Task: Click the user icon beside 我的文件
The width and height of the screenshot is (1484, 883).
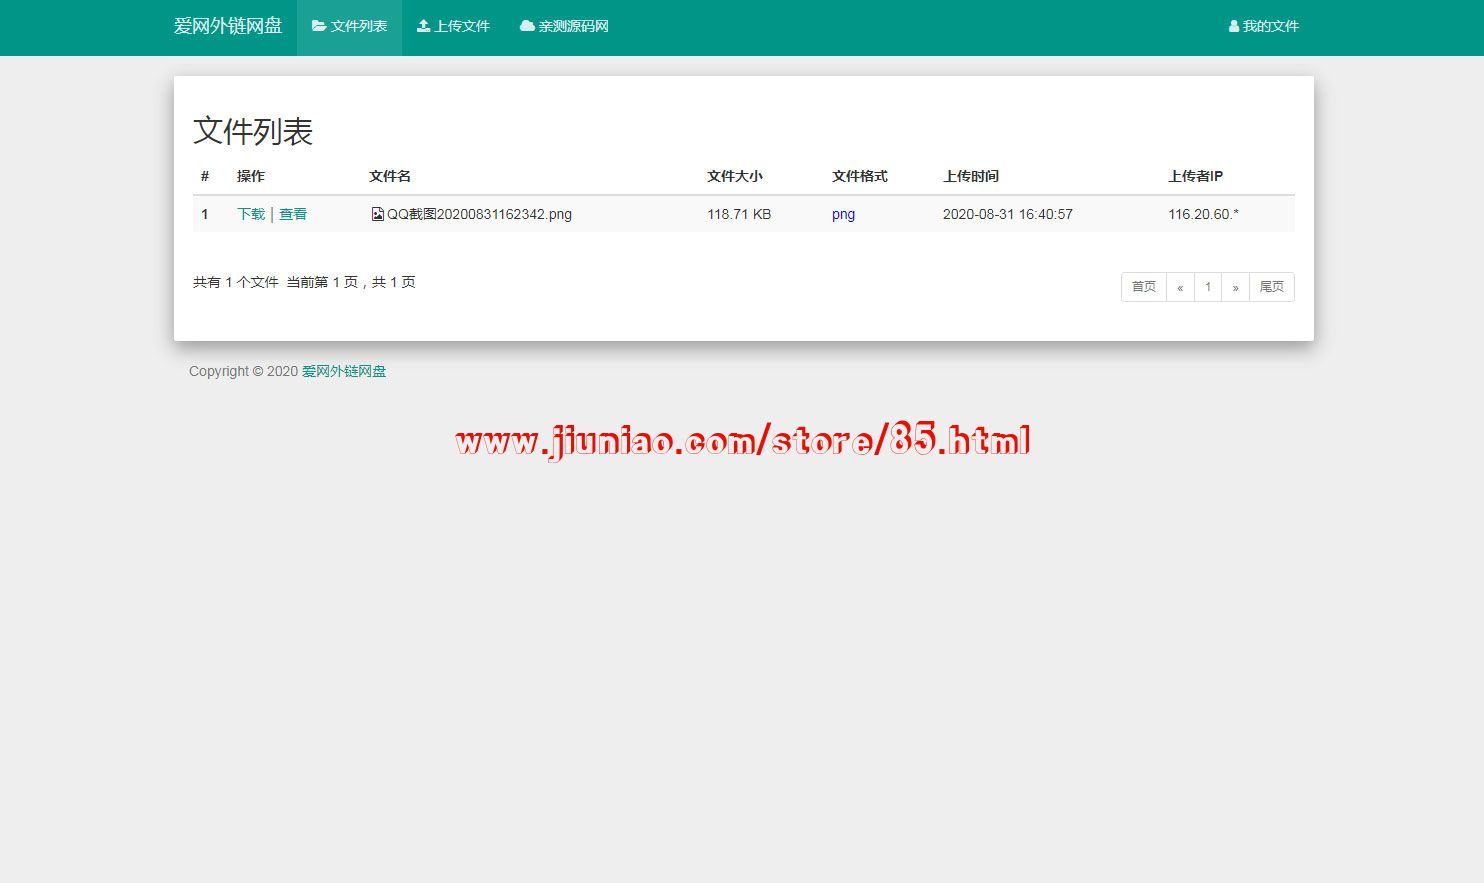Action: pyautogui.click(x=1234, y=27)
